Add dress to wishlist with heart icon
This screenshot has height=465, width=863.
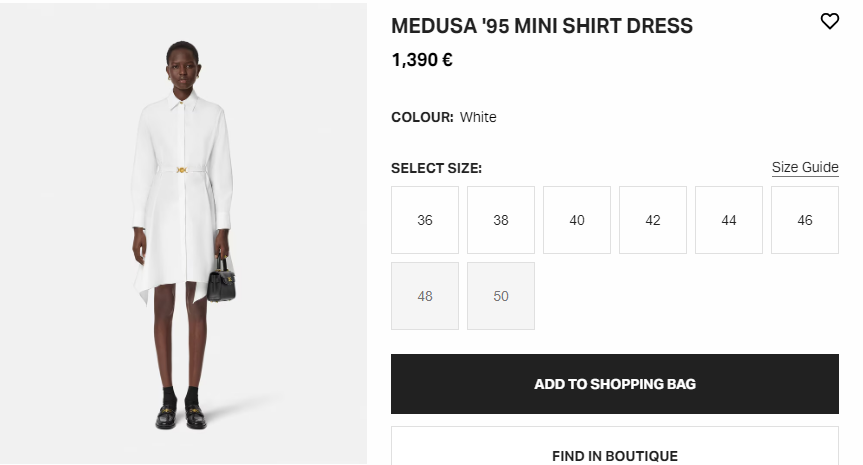click(829, 21)
